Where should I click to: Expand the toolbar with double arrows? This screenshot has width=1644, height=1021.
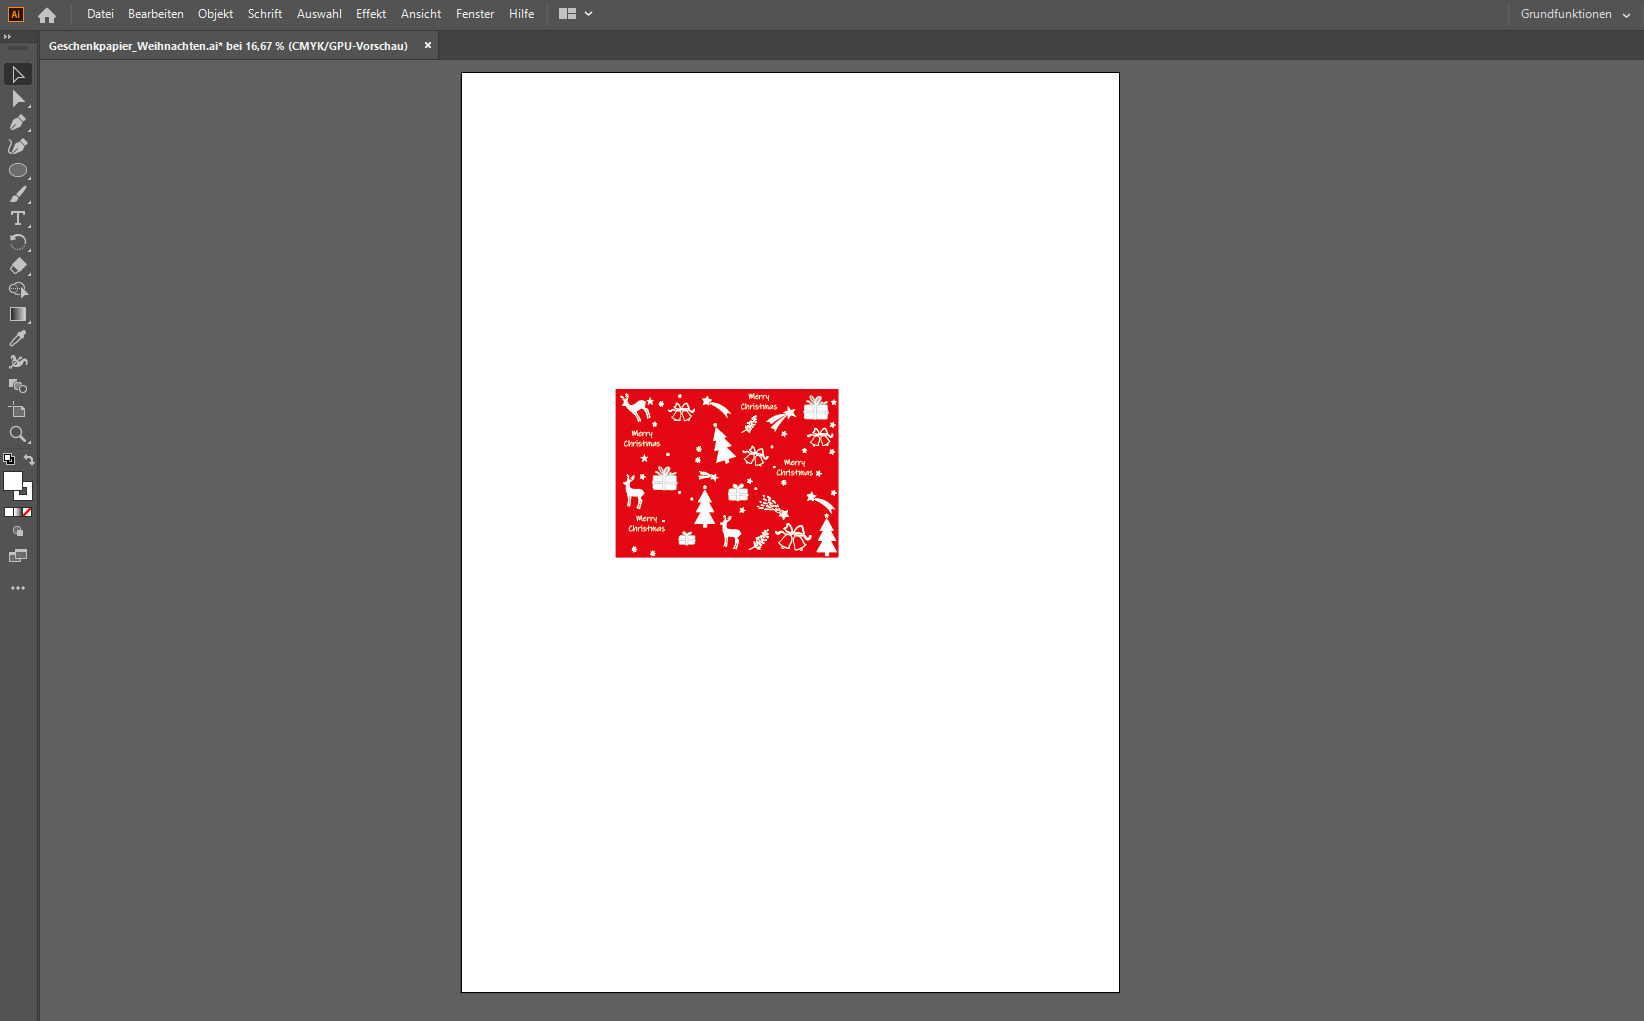8,36
